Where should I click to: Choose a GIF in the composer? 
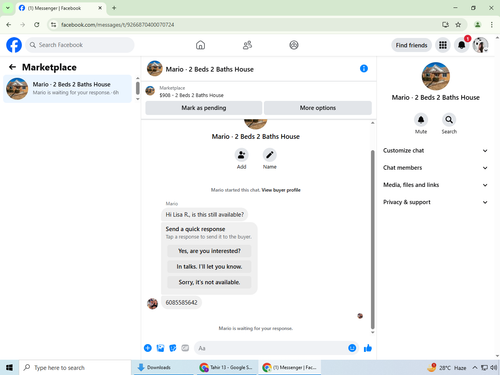pyautogui.click(x=185, y=348)
